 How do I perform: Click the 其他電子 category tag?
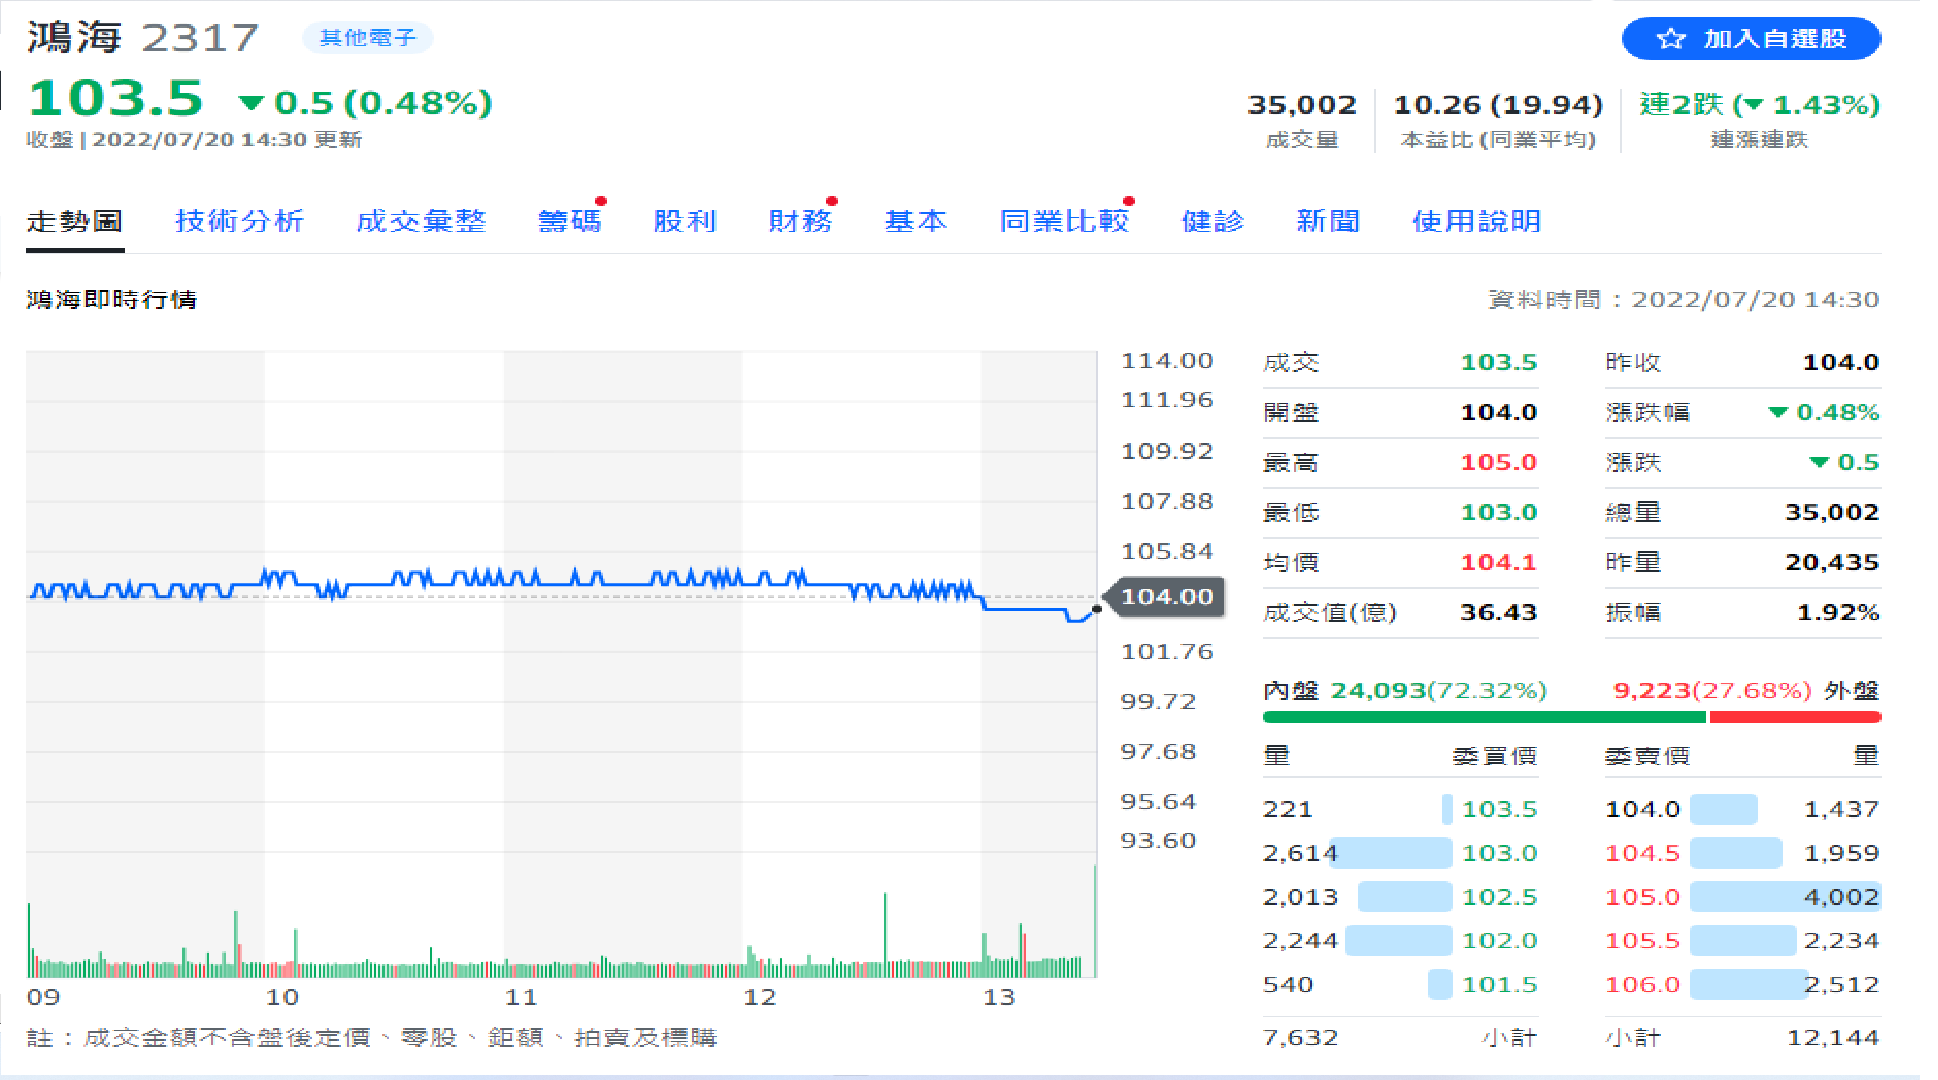(367, 38)
